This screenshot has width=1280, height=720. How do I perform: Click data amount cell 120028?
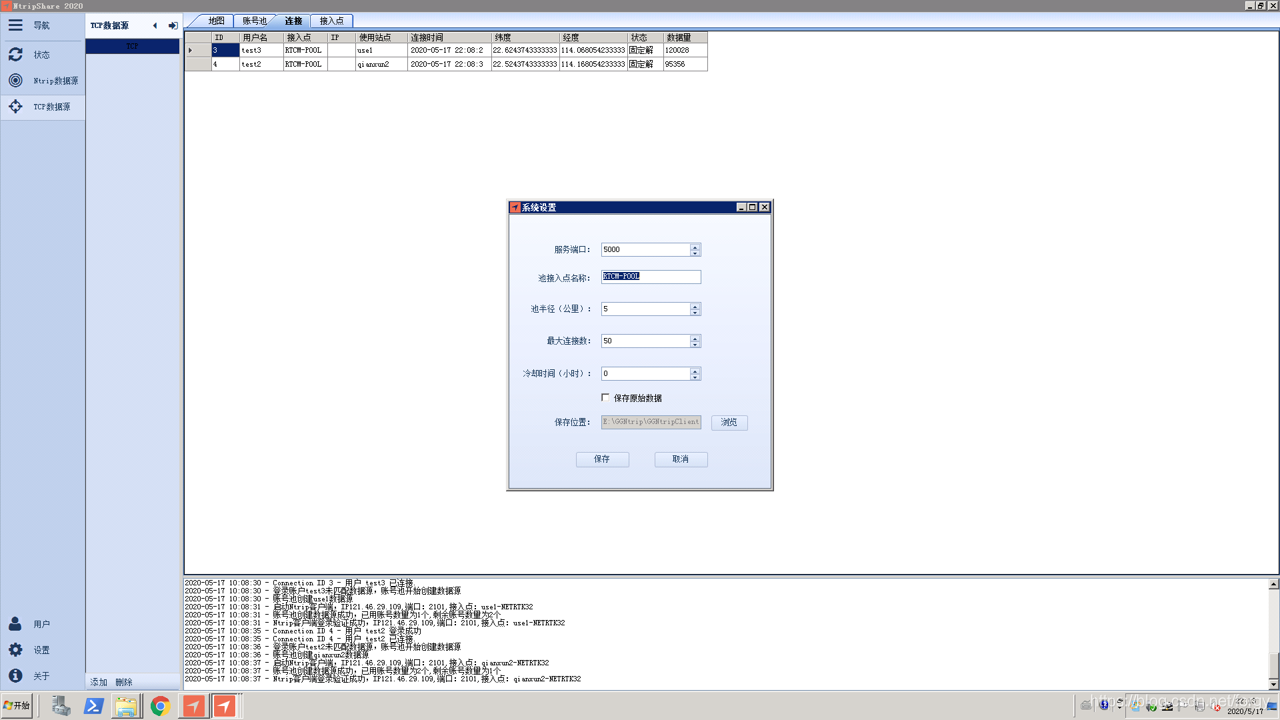(685, 50)
